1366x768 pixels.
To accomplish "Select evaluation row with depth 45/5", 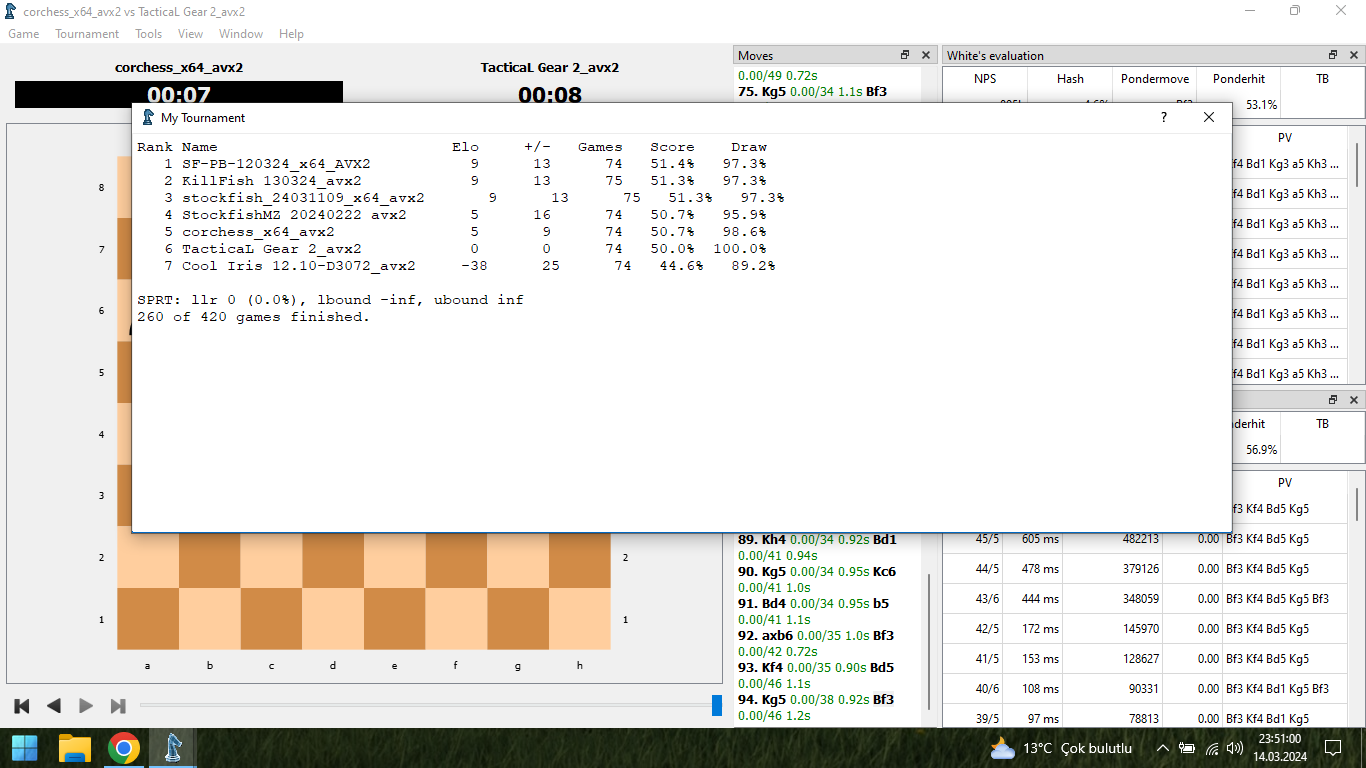I will (1146, 539).
